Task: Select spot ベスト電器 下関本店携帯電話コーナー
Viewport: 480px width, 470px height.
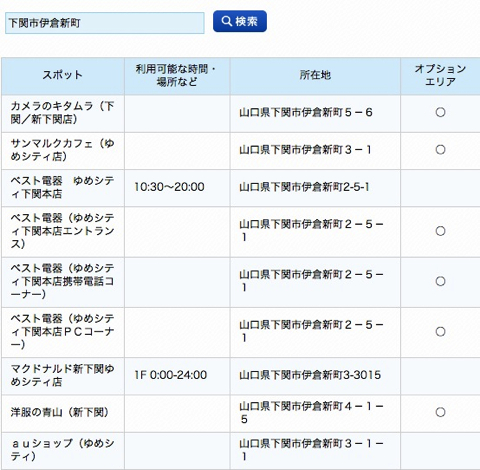Action: coord(62,281)
